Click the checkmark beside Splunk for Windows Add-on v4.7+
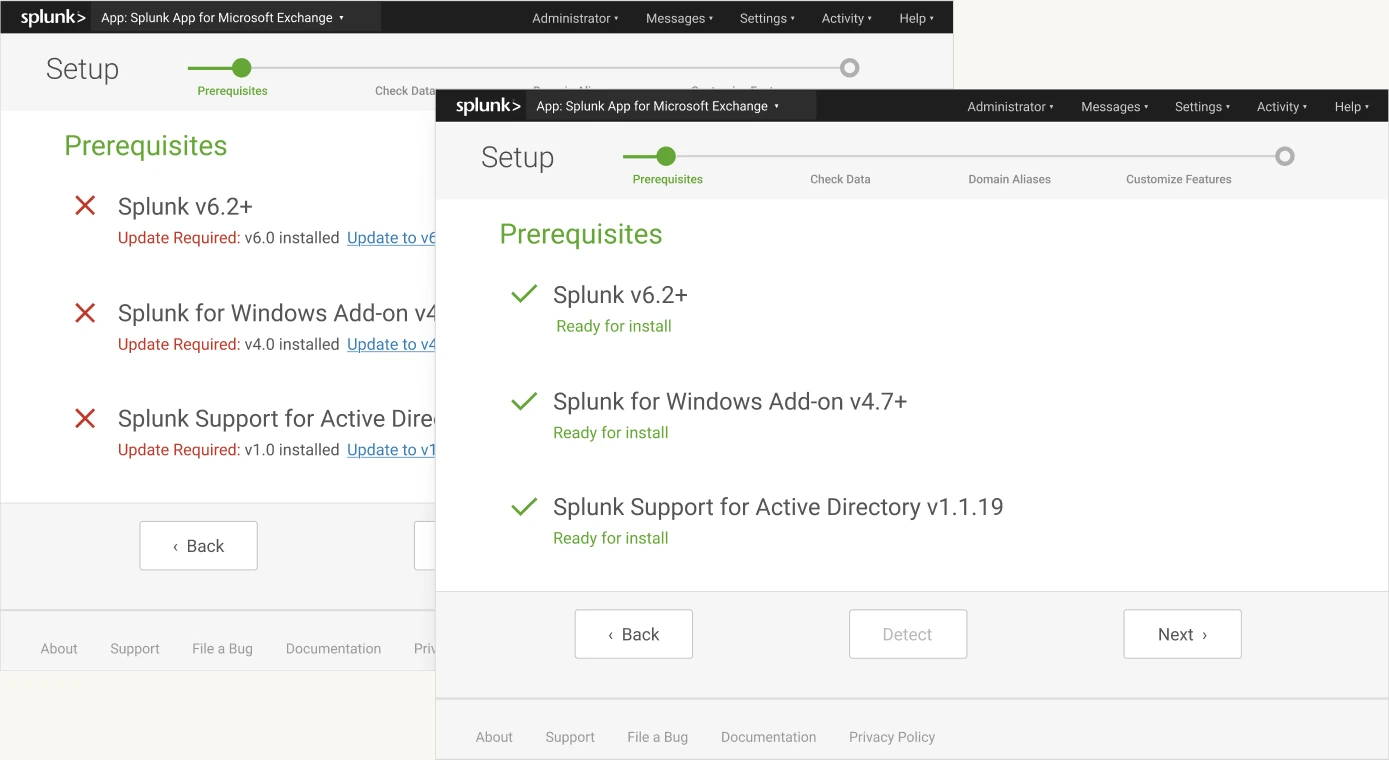The image size is (1389, 760). (524, 401)
